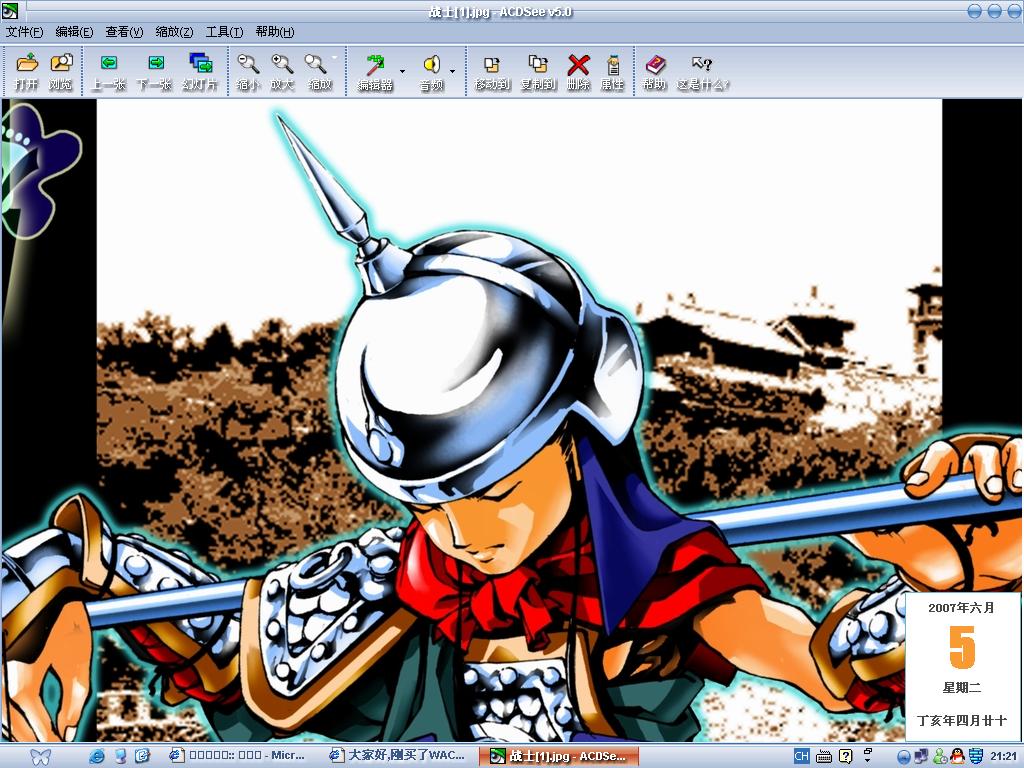The width and height of the screenshot is (1024, 768).
Task: Open the 工具(T) menu
Action: tap(224, 31)
